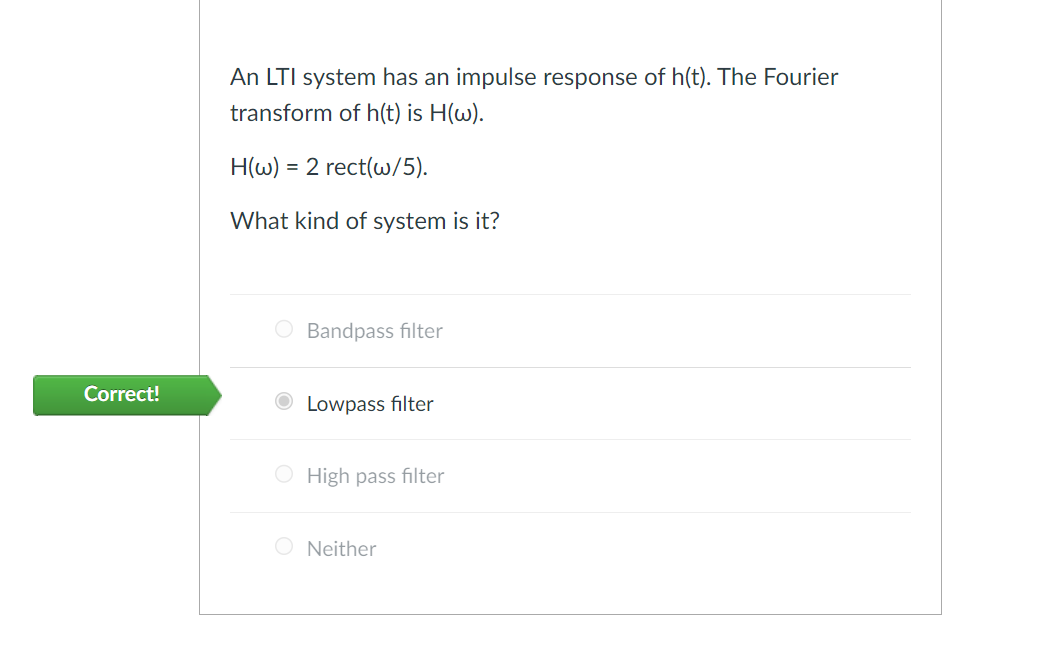Click the equation H(ω) = 2 rect(ω/5)

coord(328,166)
